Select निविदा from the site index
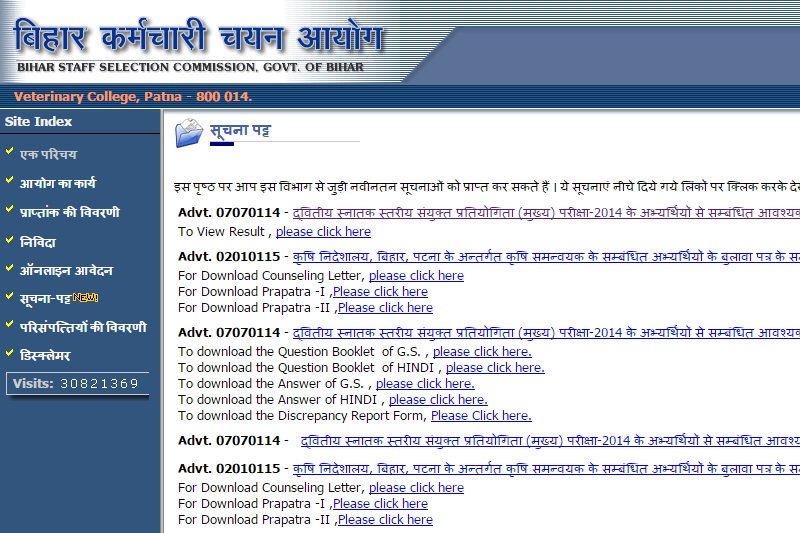This screenshot has width=800, height=533. tap(38, 241)
